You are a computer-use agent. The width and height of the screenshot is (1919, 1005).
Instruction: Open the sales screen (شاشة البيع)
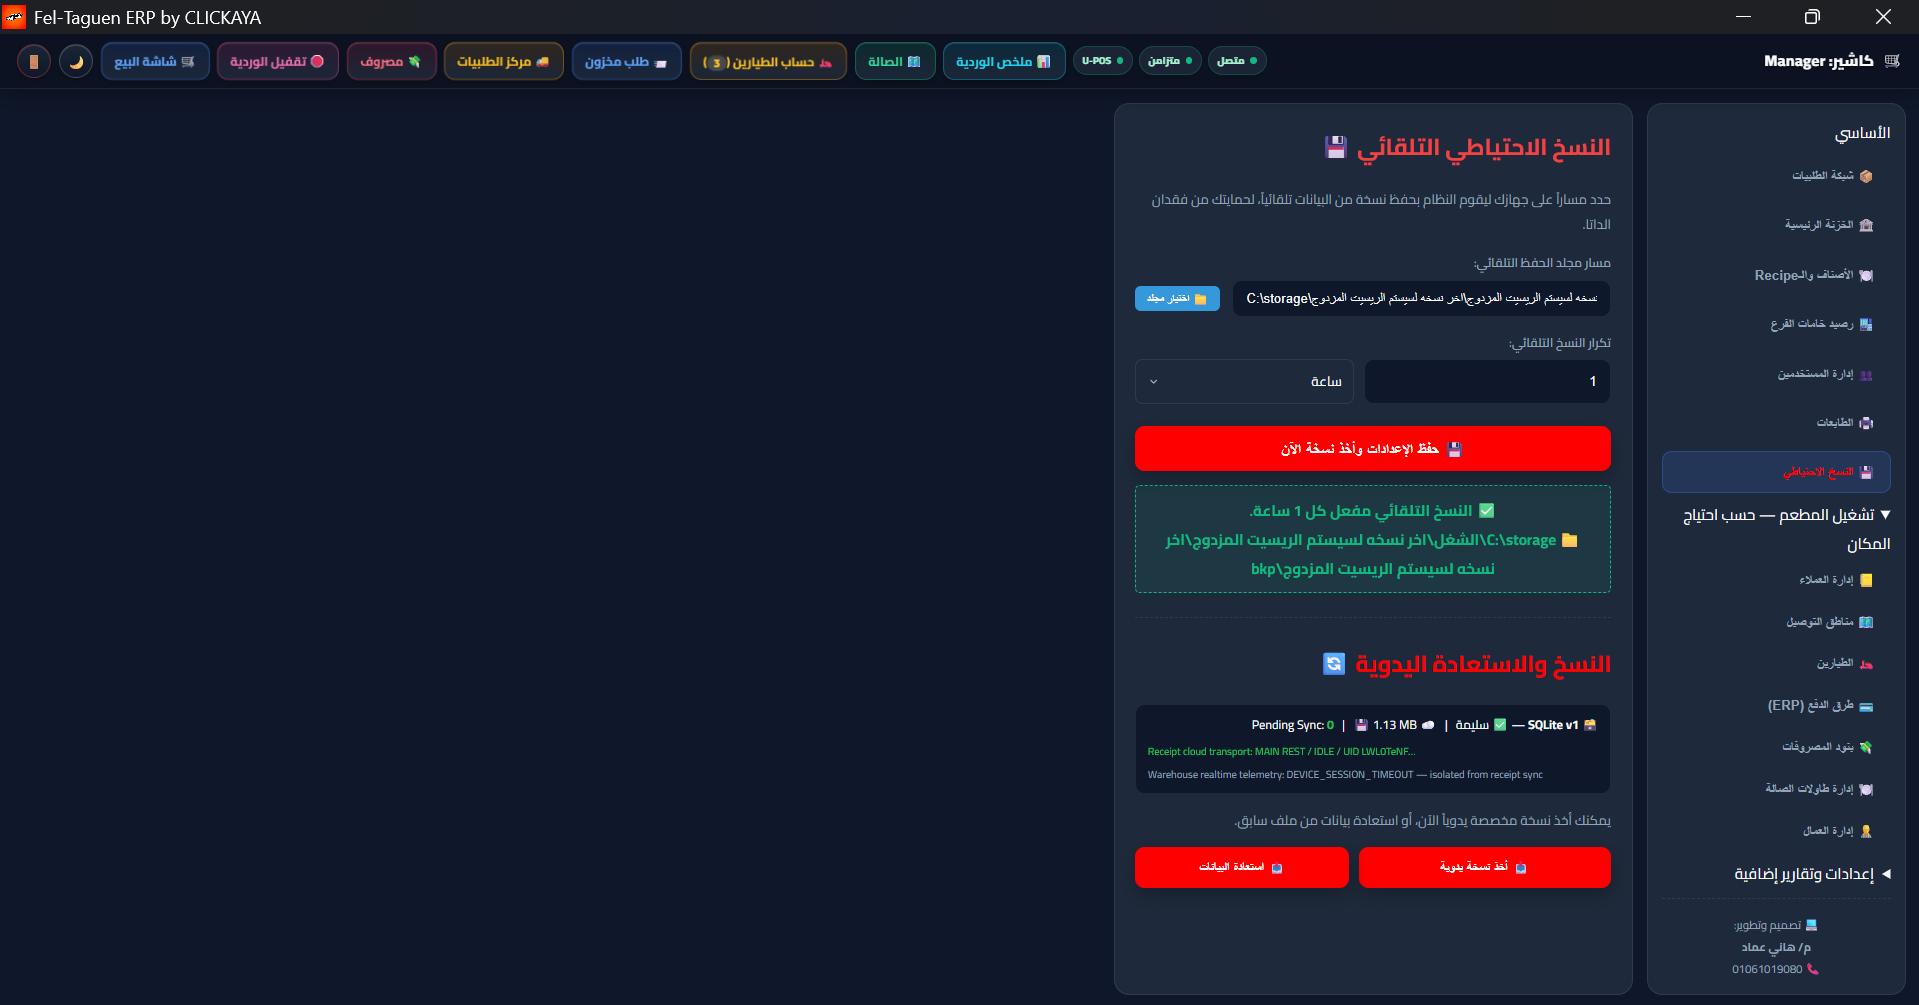[x=155, y=61]
